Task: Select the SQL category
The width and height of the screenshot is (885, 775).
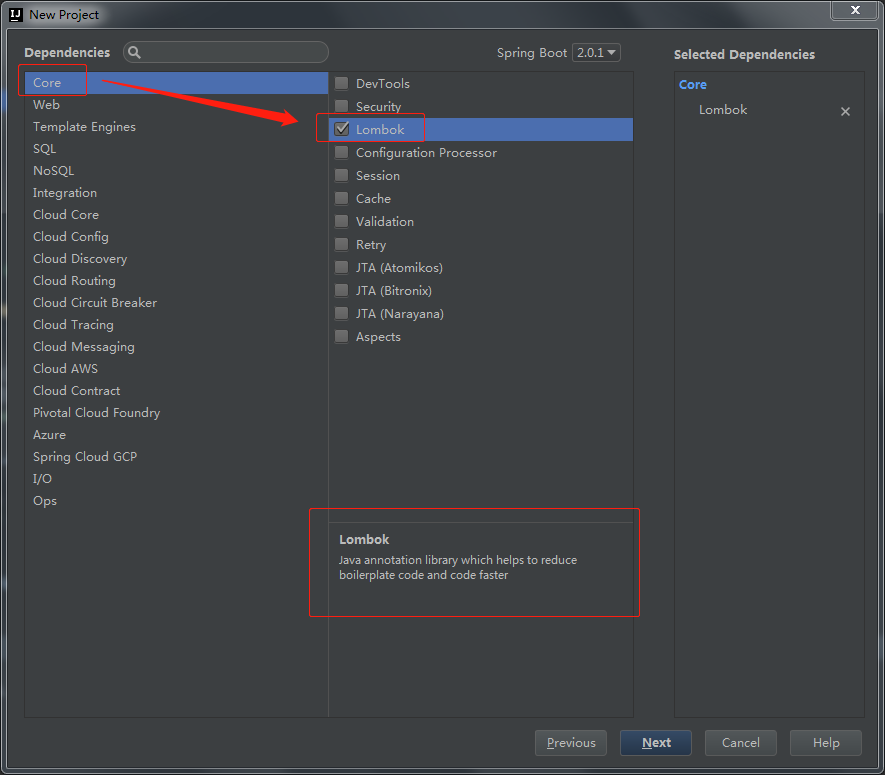Action: [x=176, y=148]
